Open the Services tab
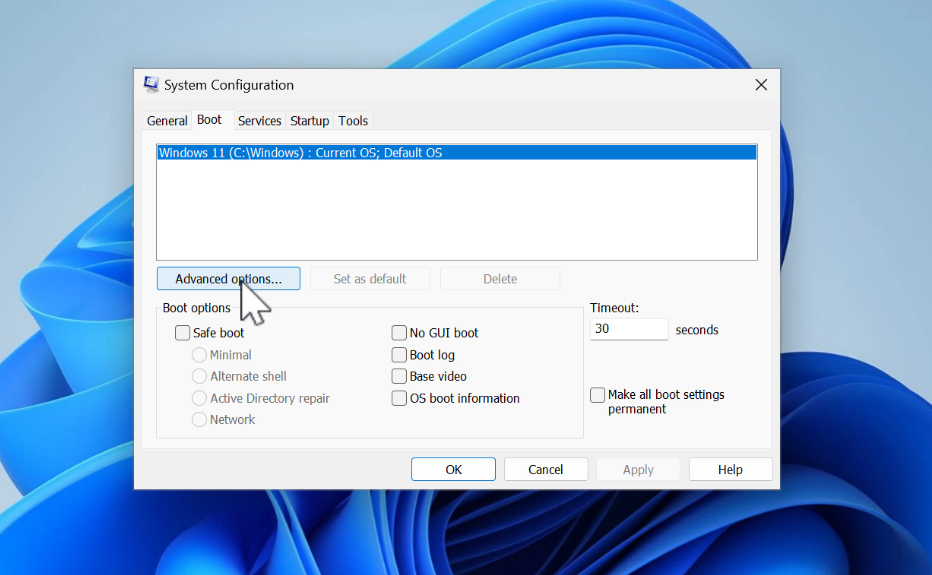The height and width of the screenshot is (575, 932). click(259, 121)
